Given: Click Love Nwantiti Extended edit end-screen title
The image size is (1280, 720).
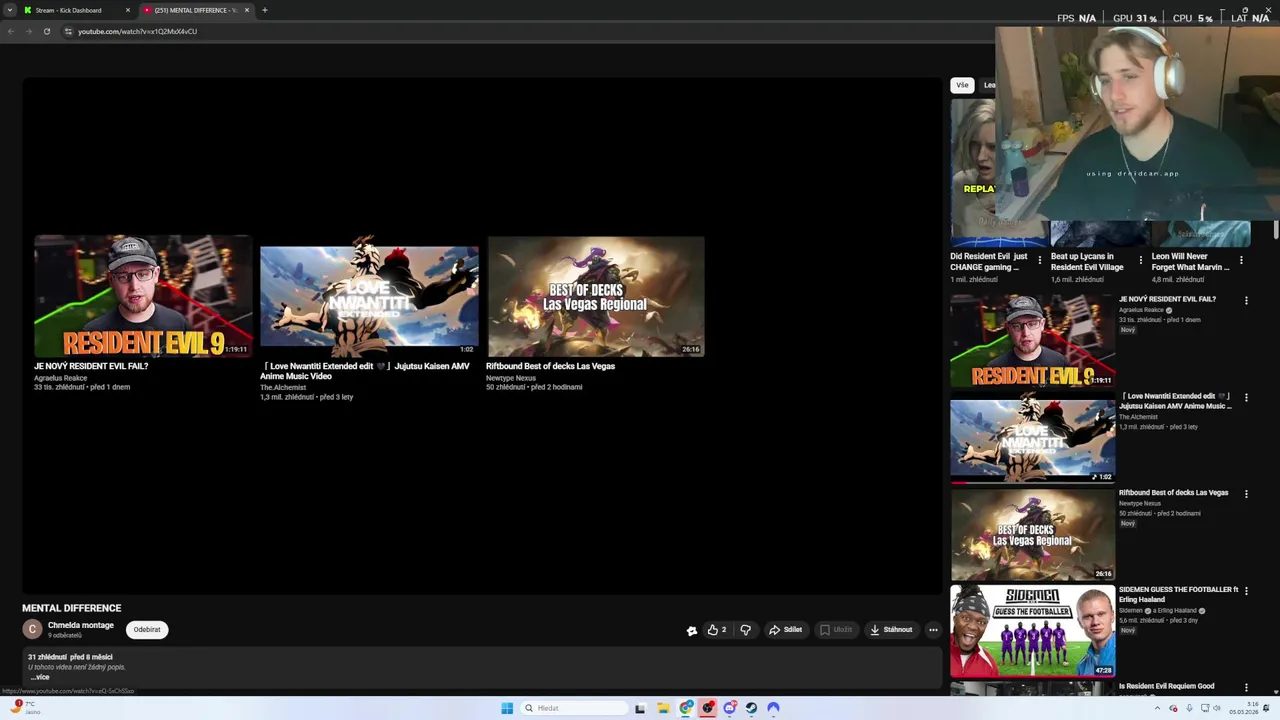Looking at the screenshot, I should [365, 371].
